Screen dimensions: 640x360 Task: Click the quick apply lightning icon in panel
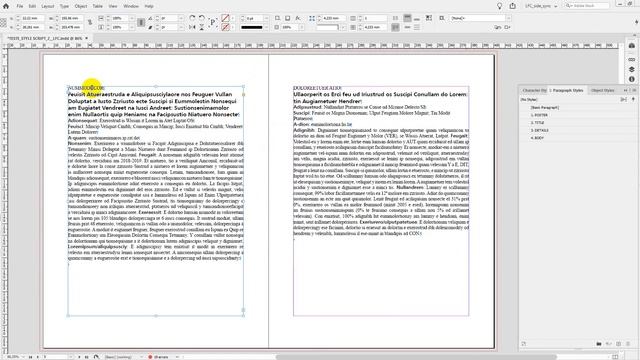(633, 99)
